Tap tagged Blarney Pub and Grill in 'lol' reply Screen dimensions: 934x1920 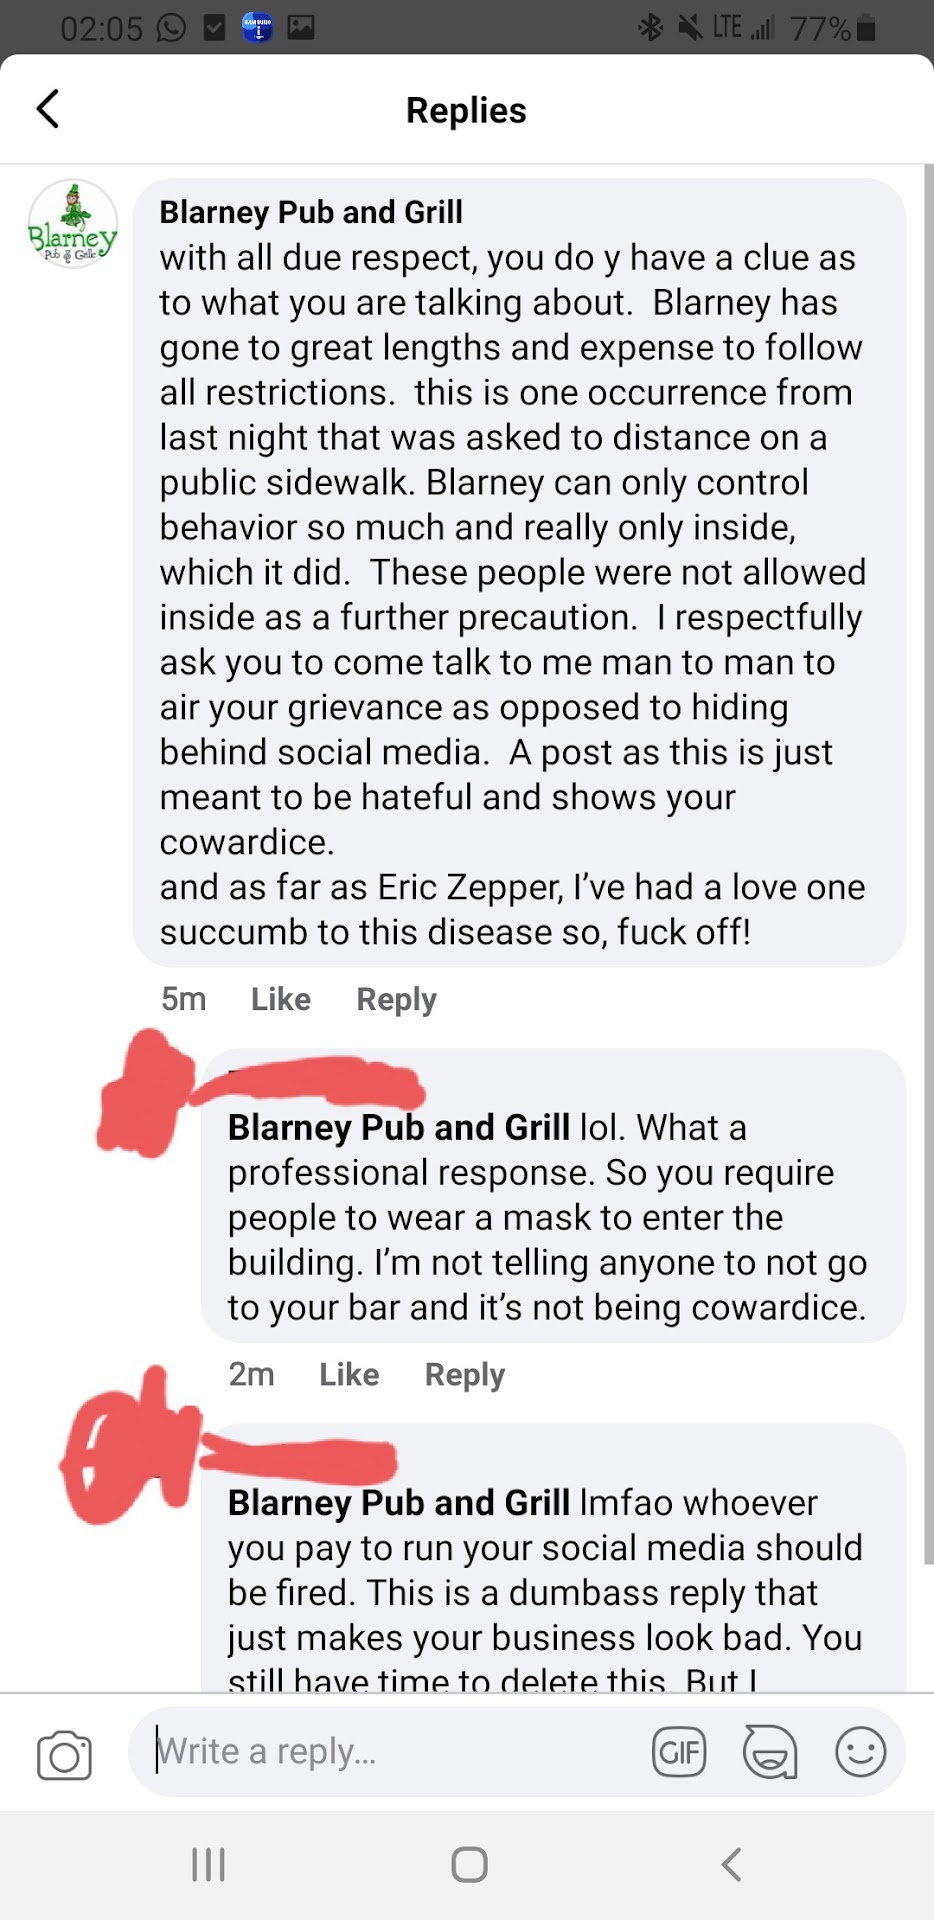click(x=399, y=1127)
